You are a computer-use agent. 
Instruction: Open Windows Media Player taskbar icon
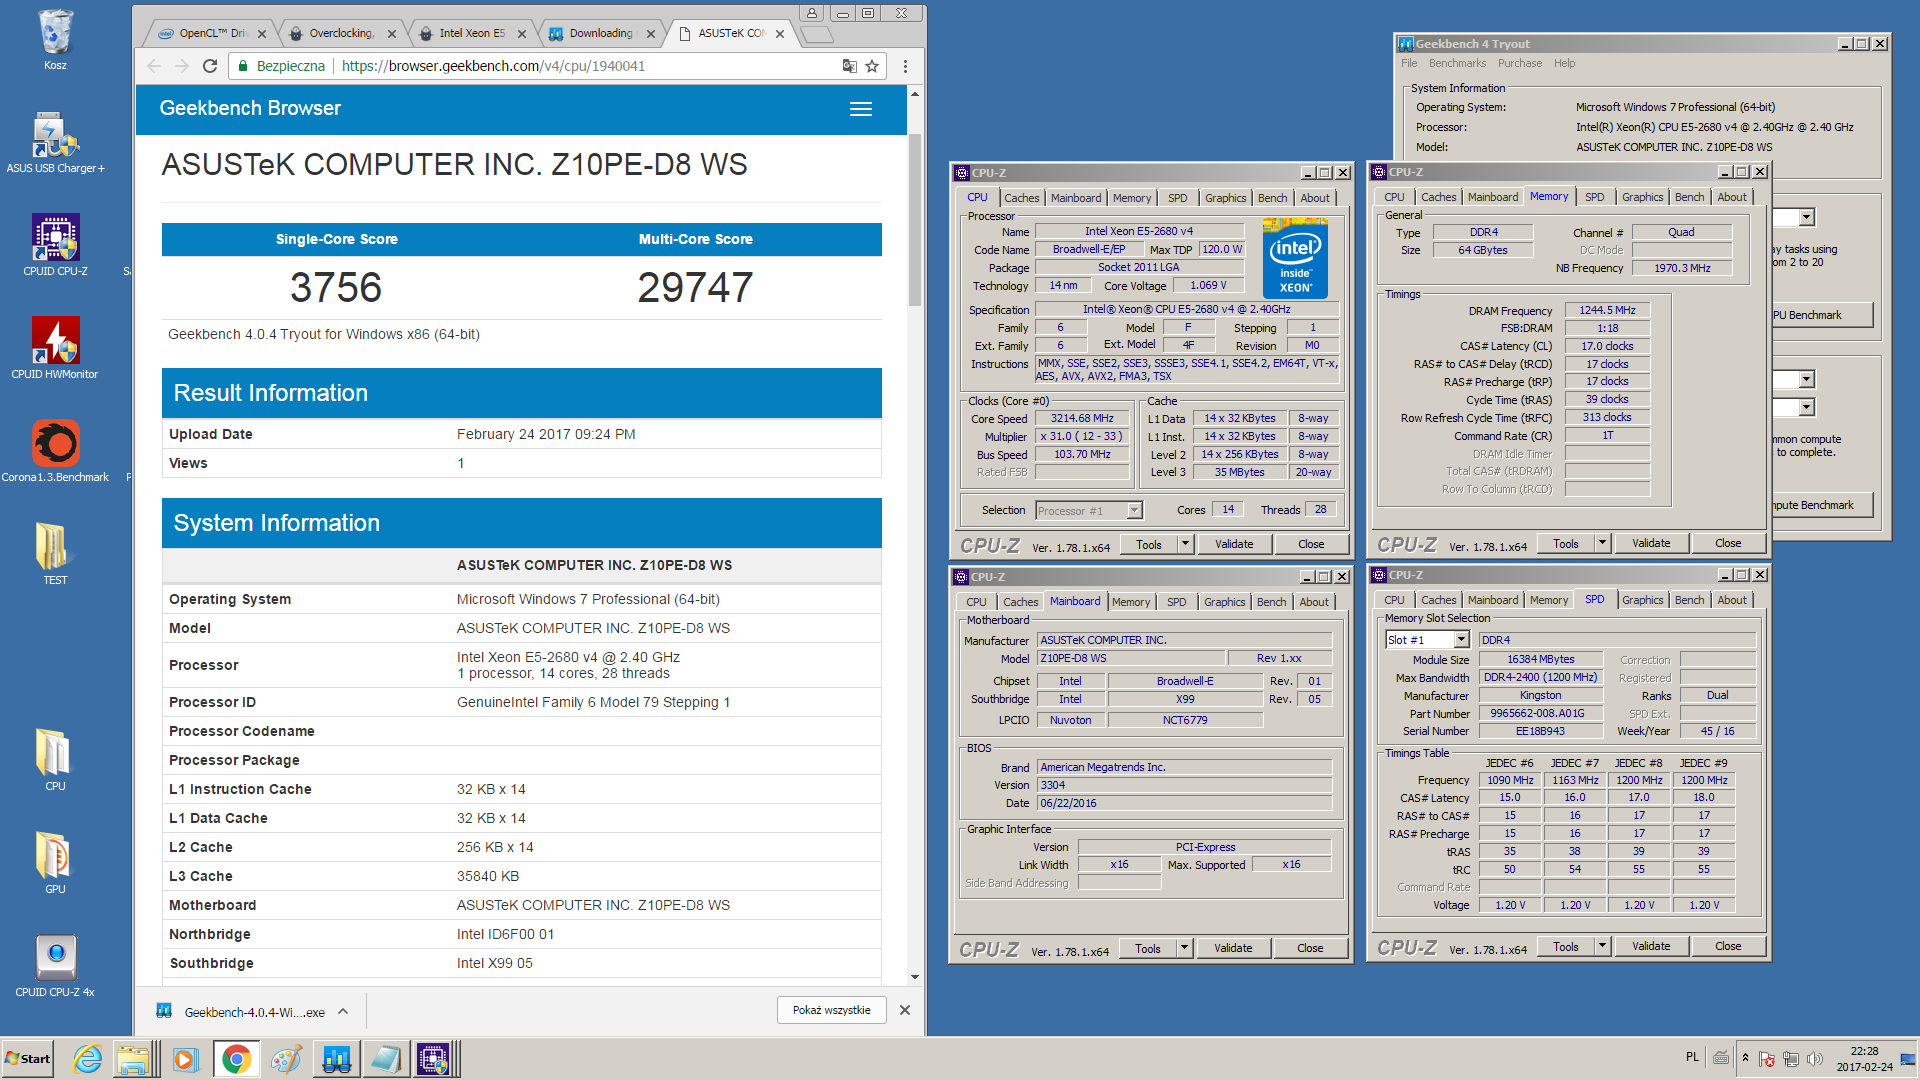[184, 1059]
